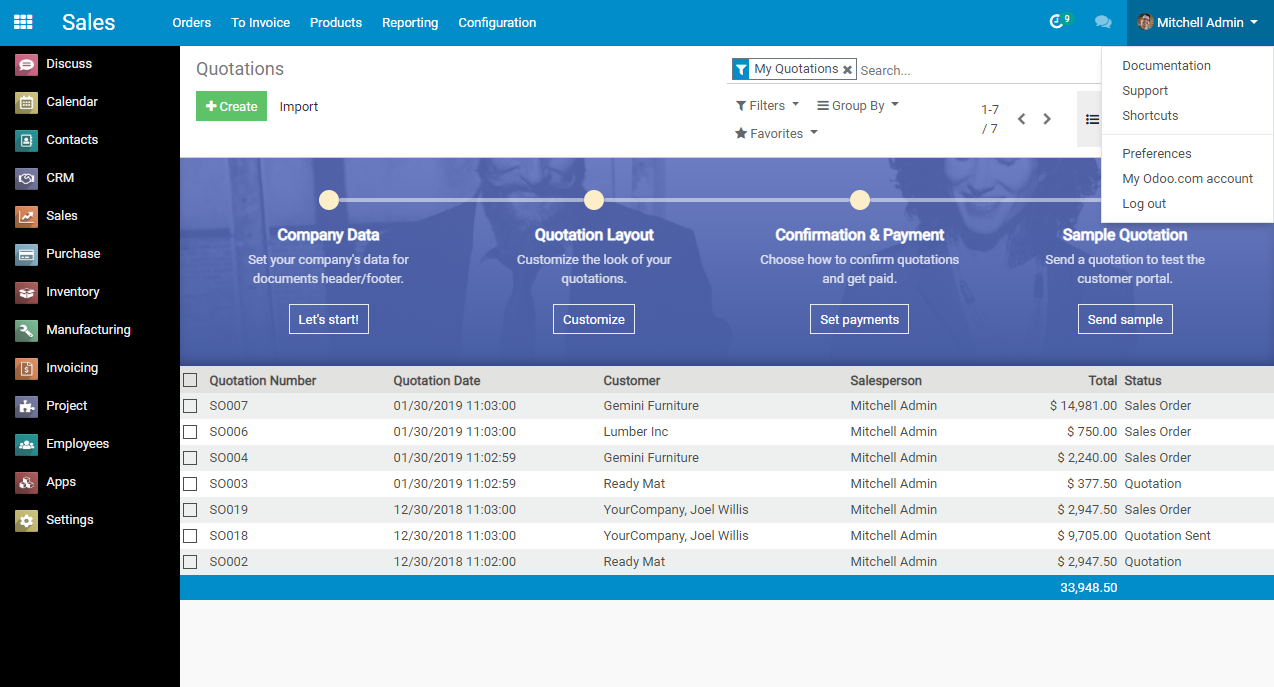
Task: Remove the My Quotations filter tag
Action: point(847,70)
